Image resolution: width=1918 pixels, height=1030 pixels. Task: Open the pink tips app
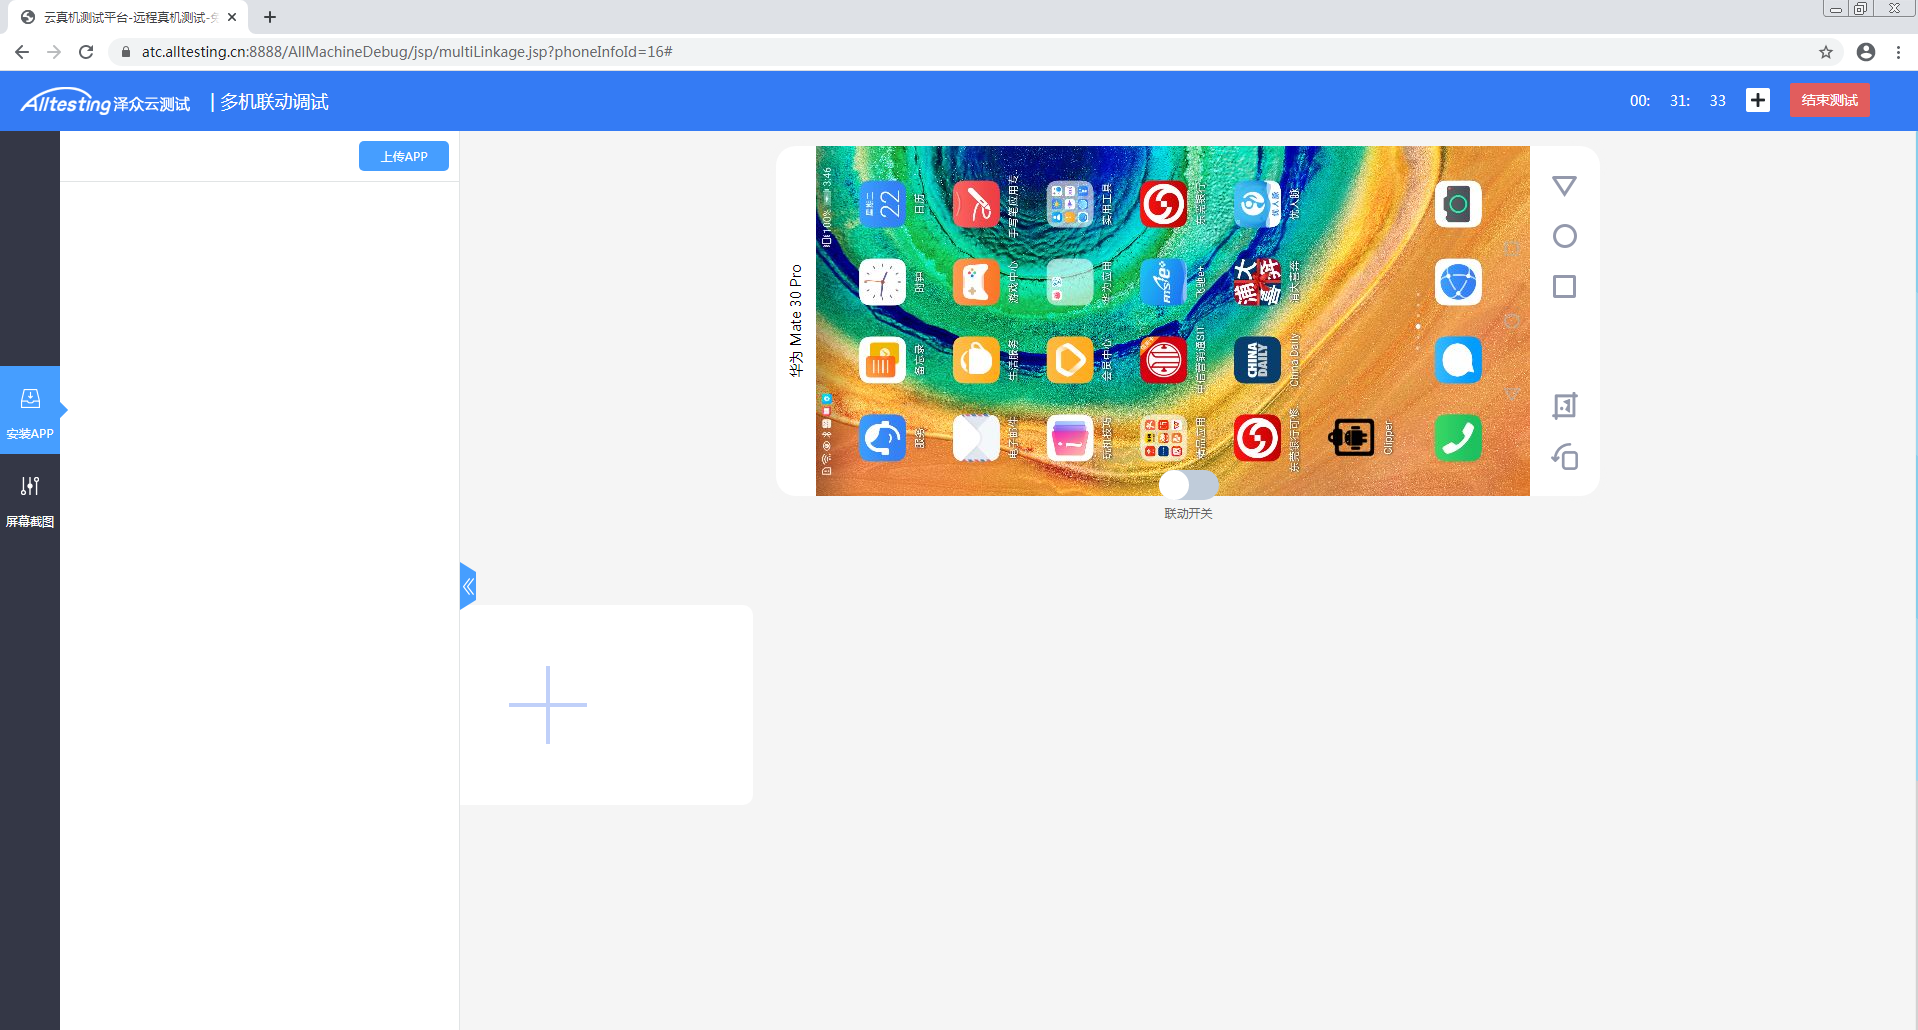1070,438
